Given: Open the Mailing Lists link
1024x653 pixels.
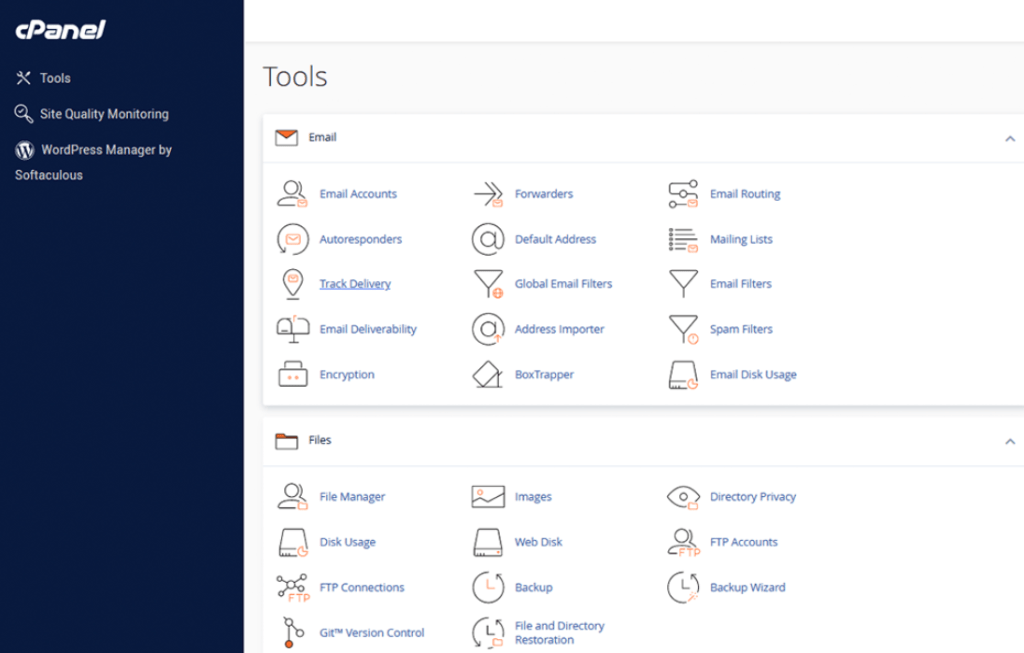Looking at the screenshot, I should [x=741, y=239].
